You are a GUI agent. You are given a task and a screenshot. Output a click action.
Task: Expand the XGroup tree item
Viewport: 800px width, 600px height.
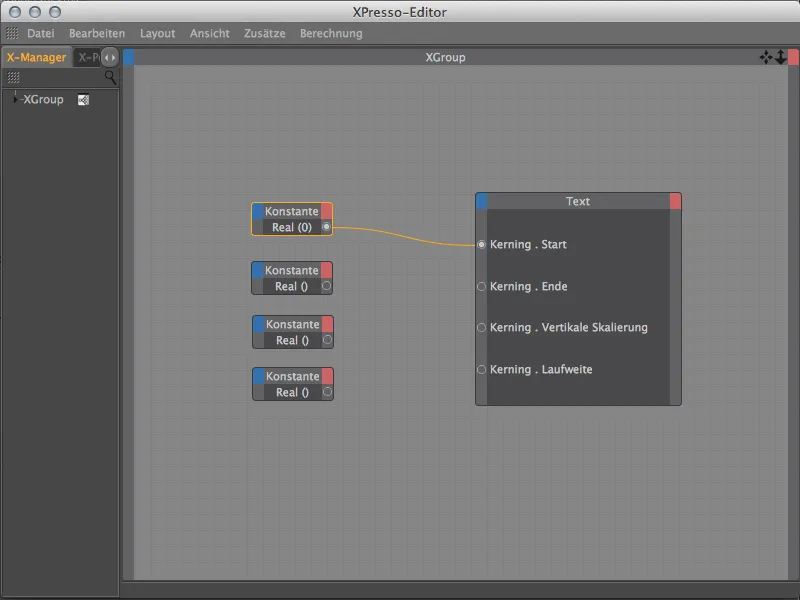pyautogui.click(x=15, y=99)
